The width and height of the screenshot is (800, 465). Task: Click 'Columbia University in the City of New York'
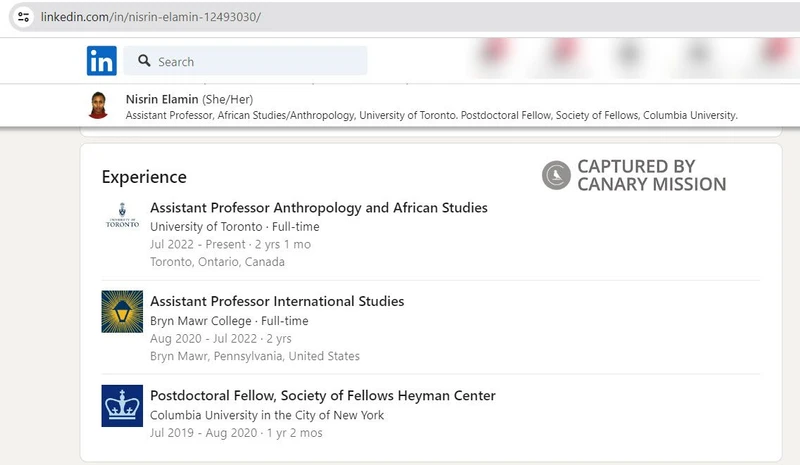pos(267,415)
